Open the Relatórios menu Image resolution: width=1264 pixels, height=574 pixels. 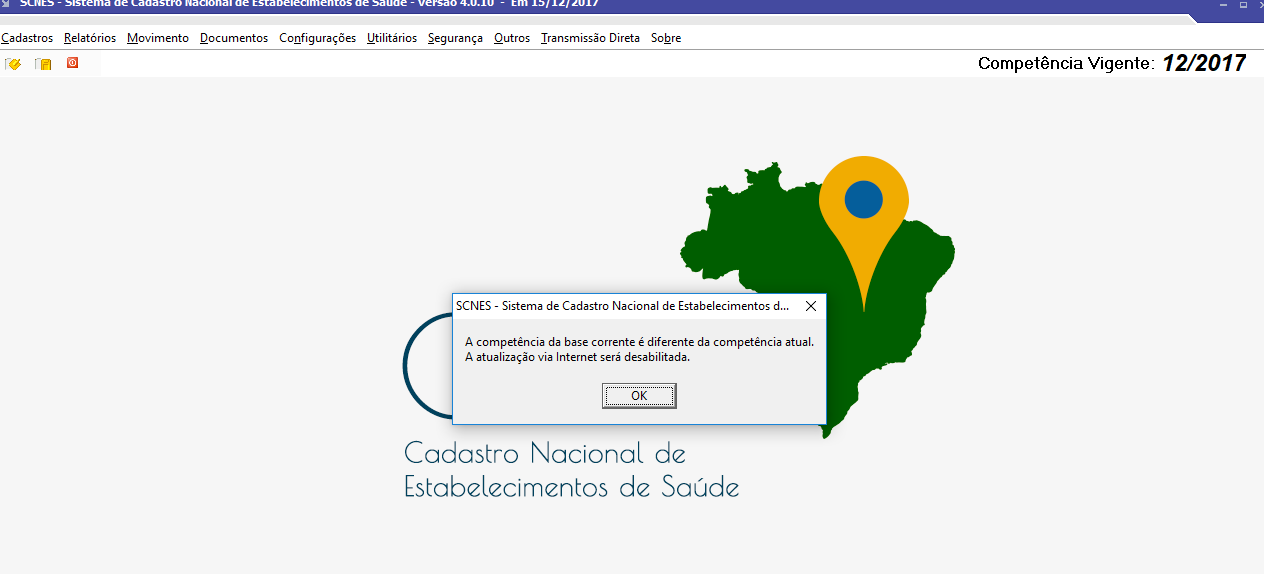(x=90, y=38)
